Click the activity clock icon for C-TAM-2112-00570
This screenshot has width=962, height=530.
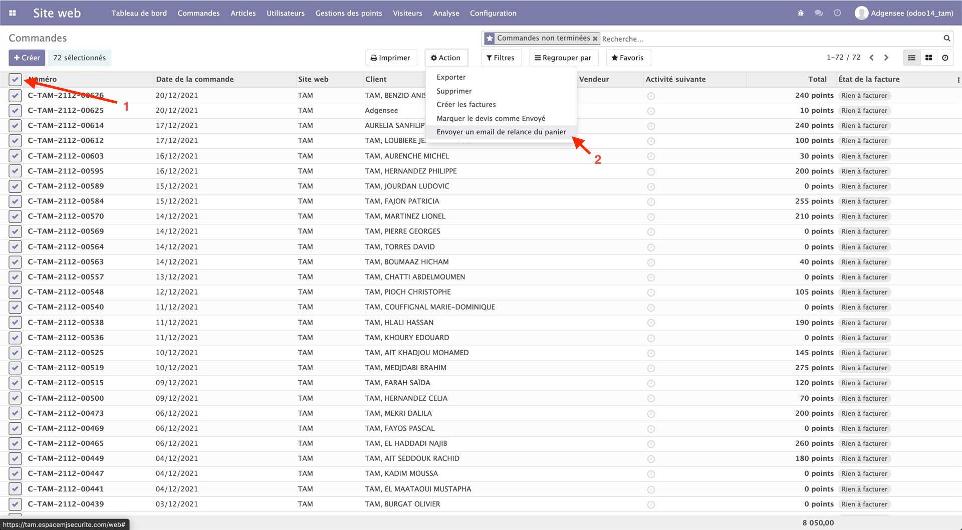pyautogui.click(x=651, y=217)
